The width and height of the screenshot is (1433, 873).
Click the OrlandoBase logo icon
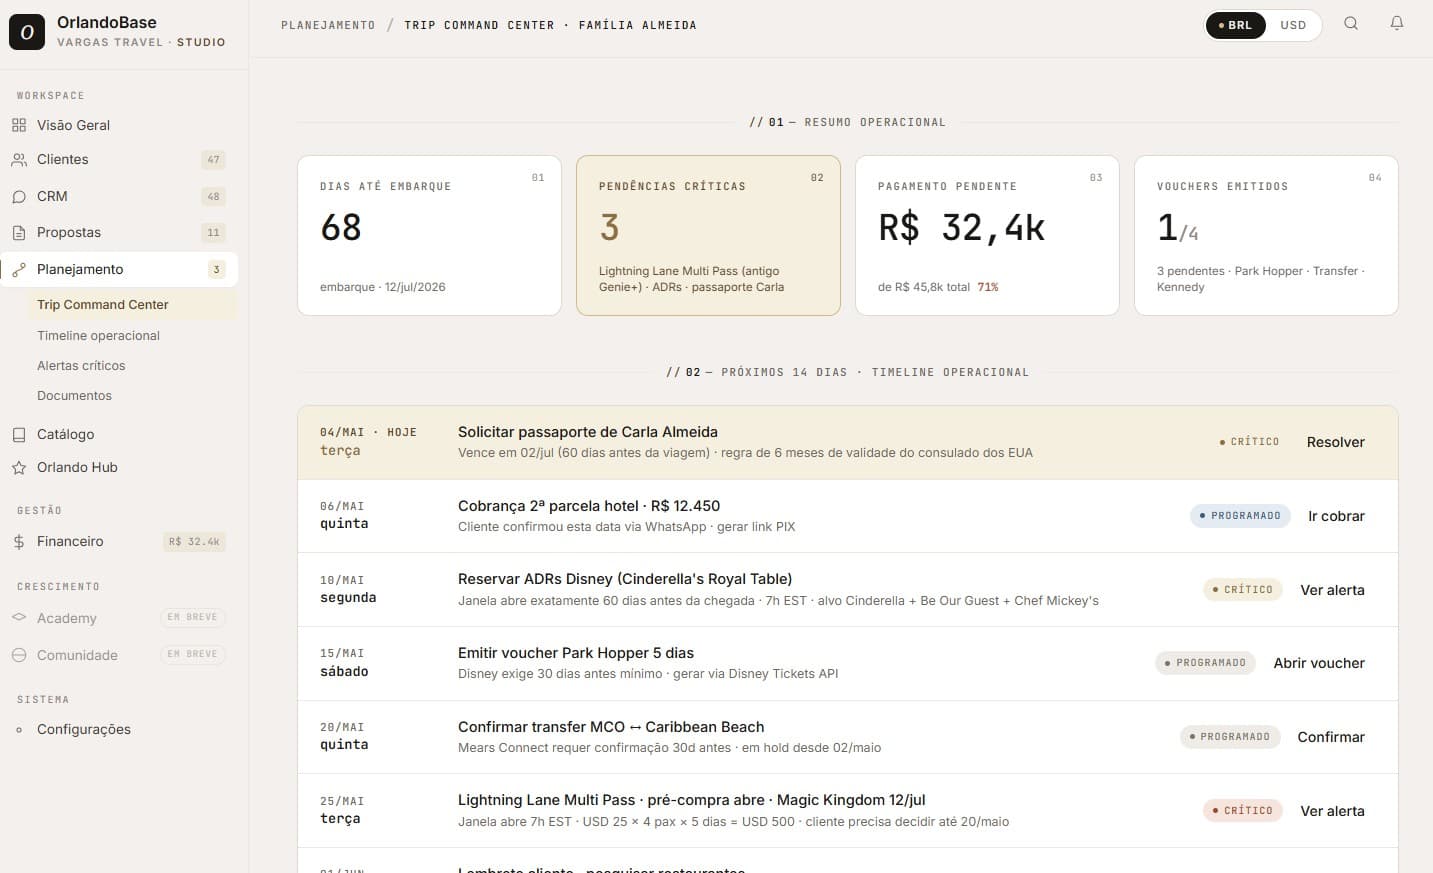click(27, 32)
